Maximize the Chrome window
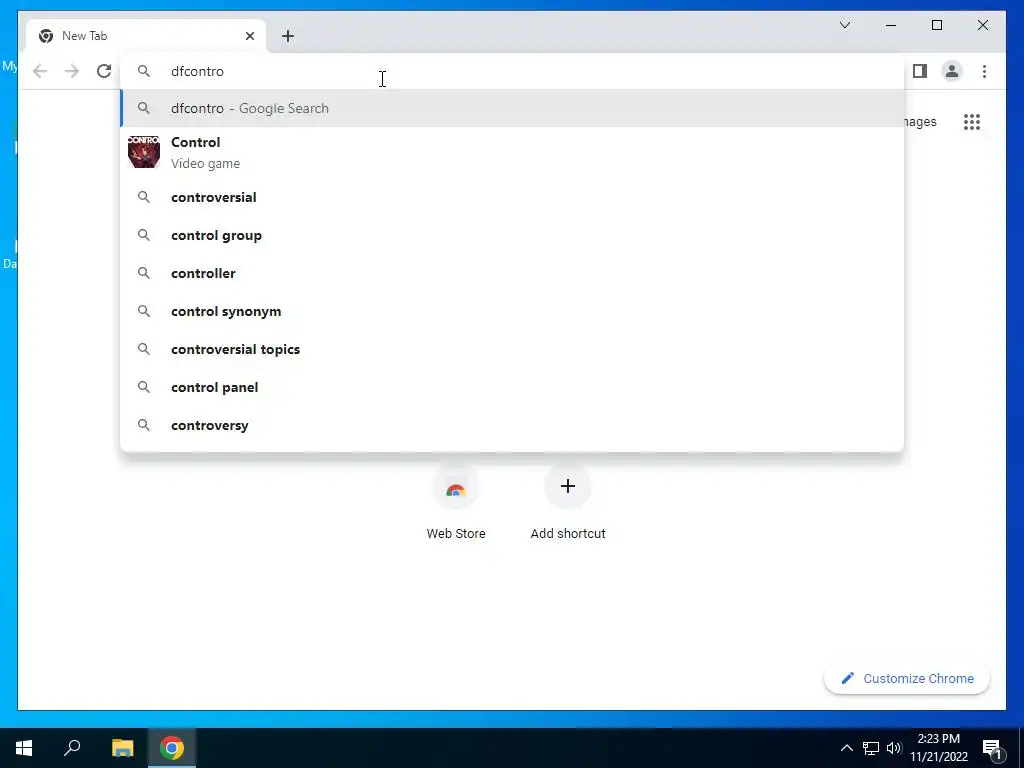The image size is (1024, 768). [936, 25]
